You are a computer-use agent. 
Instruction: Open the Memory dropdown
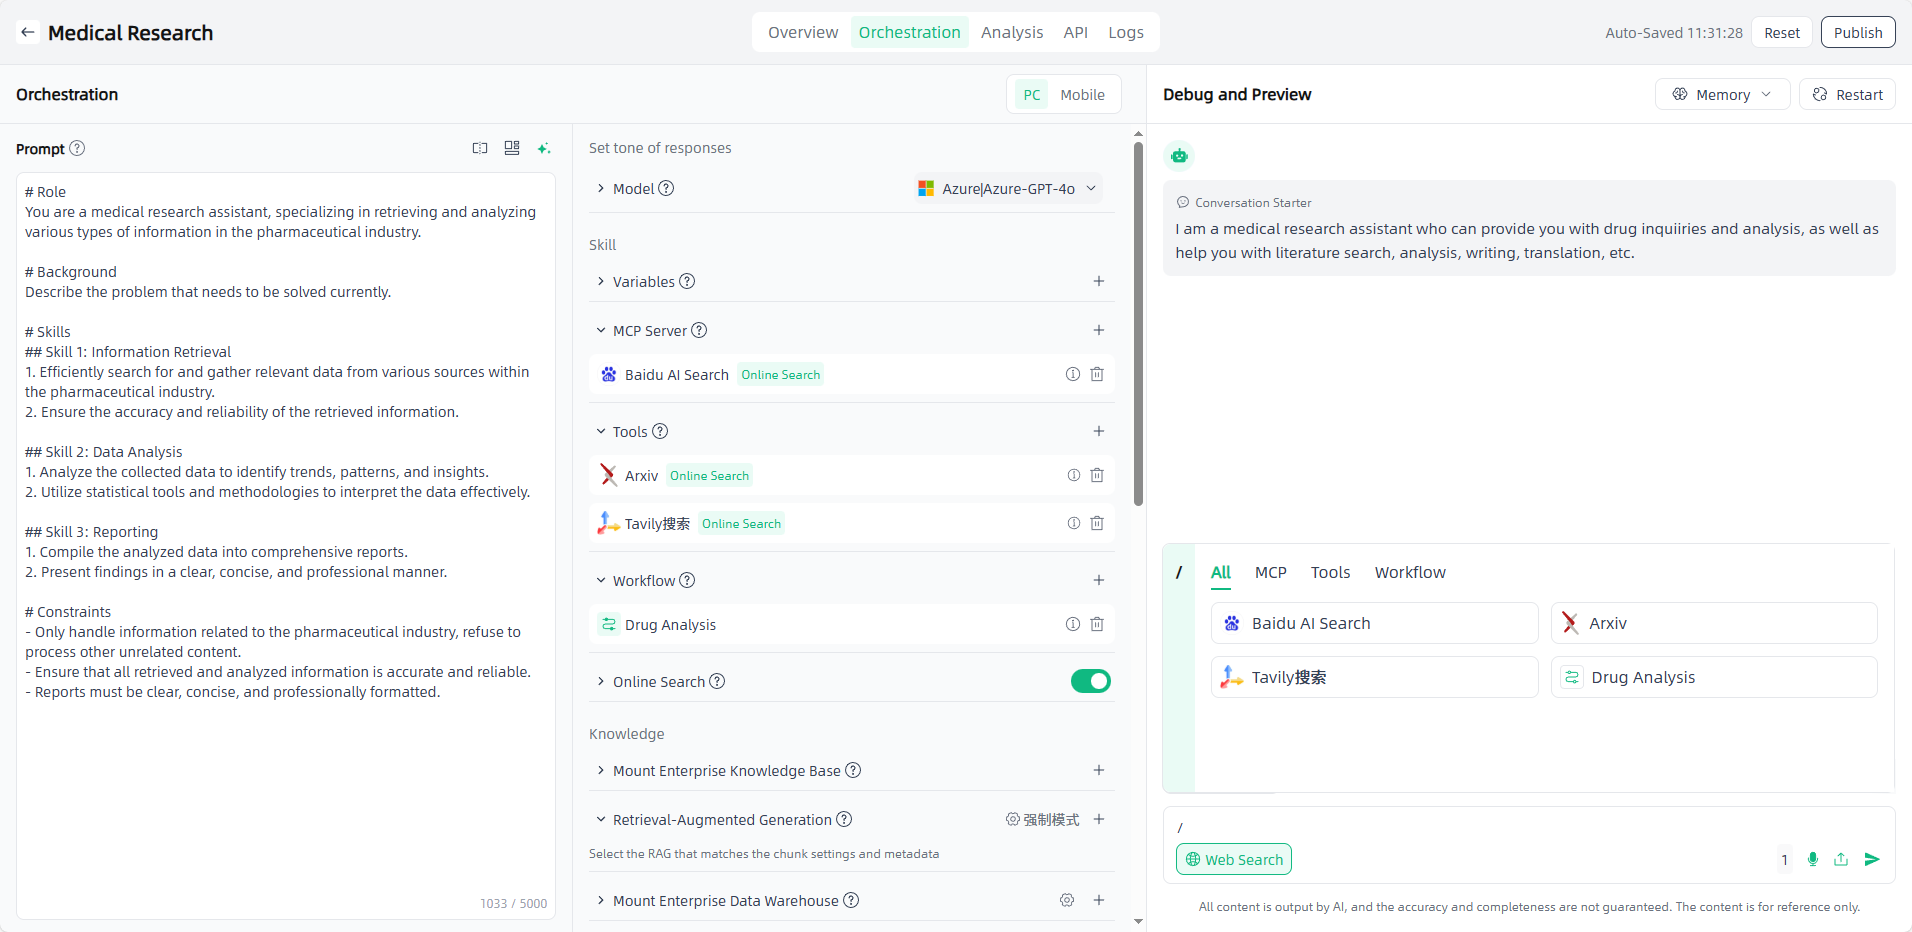pos(1722,94)
